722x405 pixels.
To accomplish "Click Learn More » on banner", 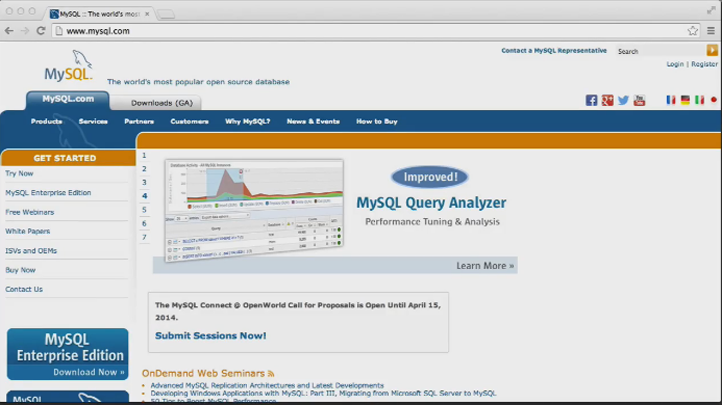I will [x=485, y=266].
